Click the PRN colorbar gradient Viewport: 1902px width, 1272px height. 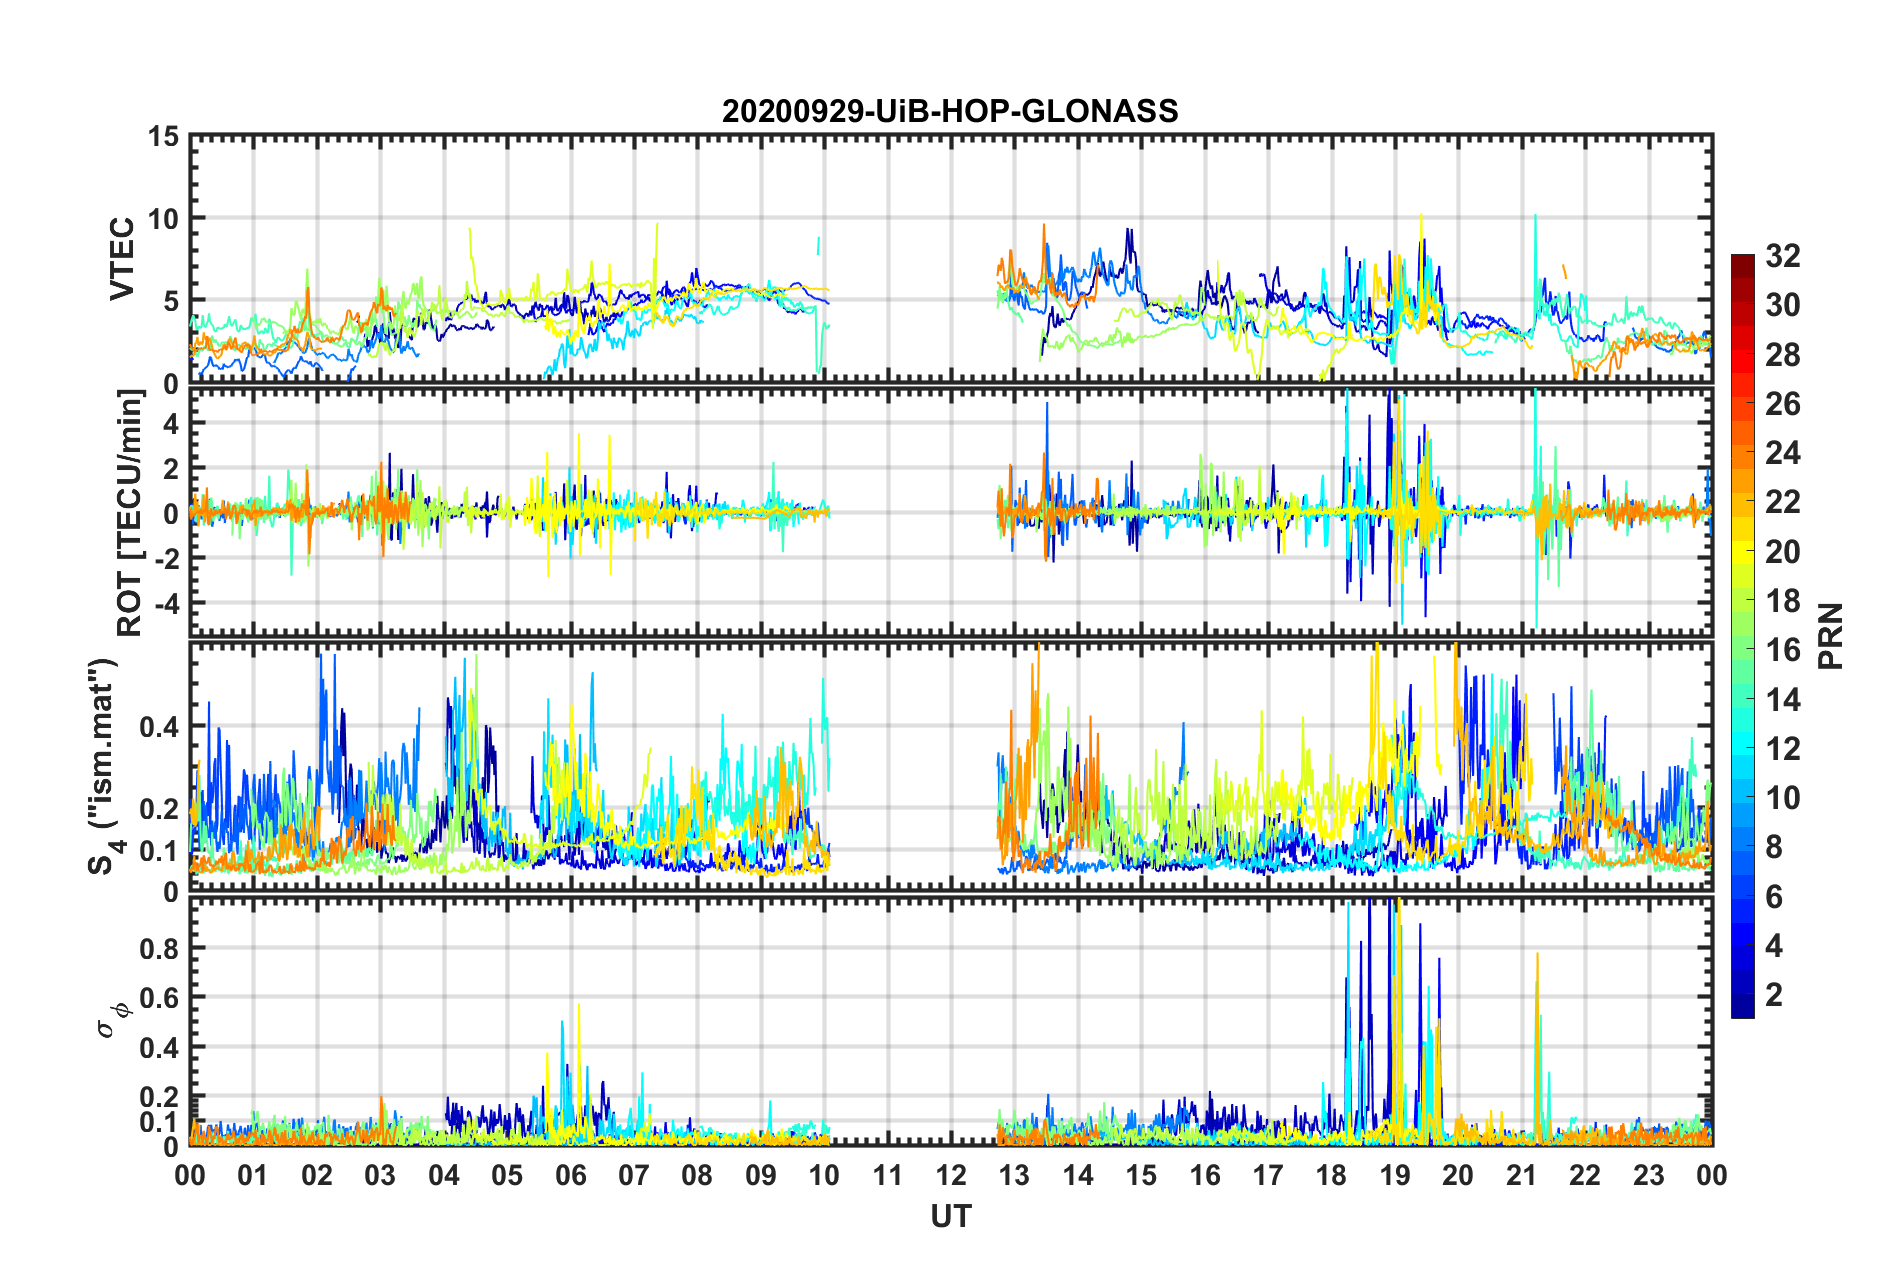1743,636
